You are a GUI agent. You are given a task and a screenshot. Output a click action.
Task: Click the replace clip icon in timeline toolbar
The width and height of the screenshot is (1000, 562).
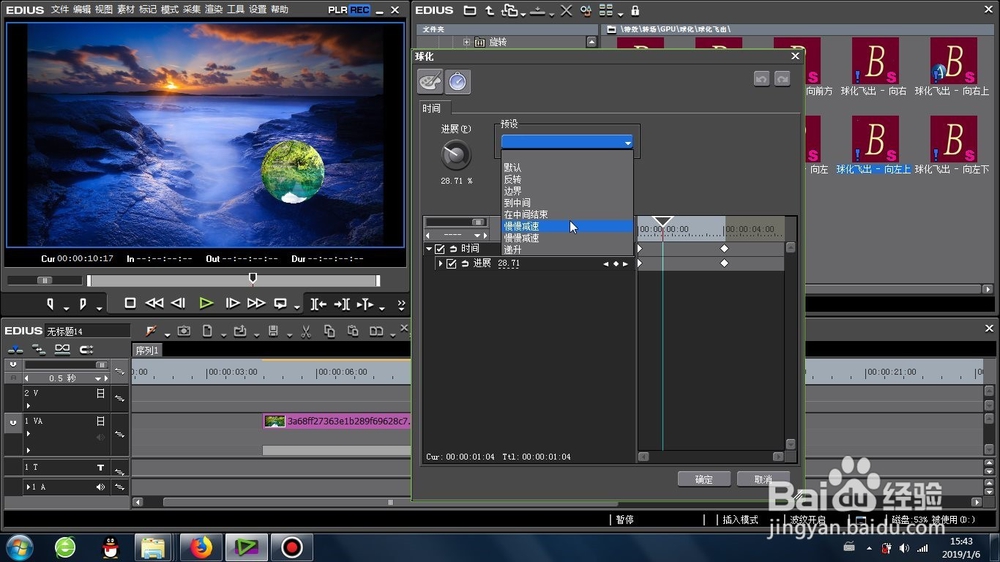376,331
